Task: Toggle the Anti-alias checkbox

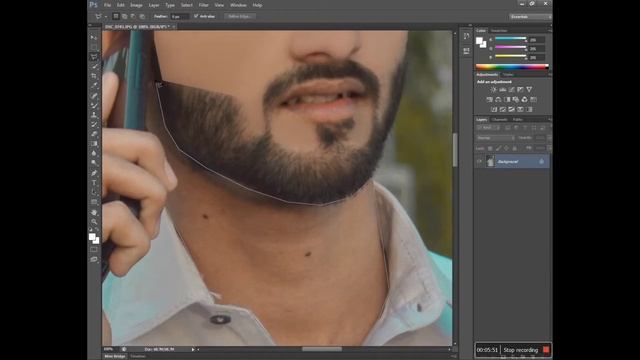Action: click(x=196, y=16)
